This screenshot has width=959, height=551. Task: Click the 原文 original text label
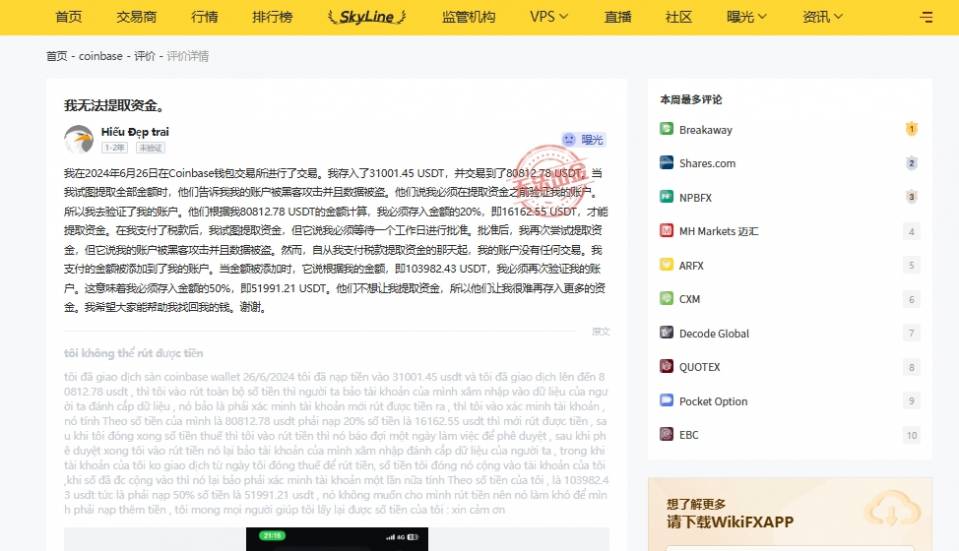coord(601,331)
